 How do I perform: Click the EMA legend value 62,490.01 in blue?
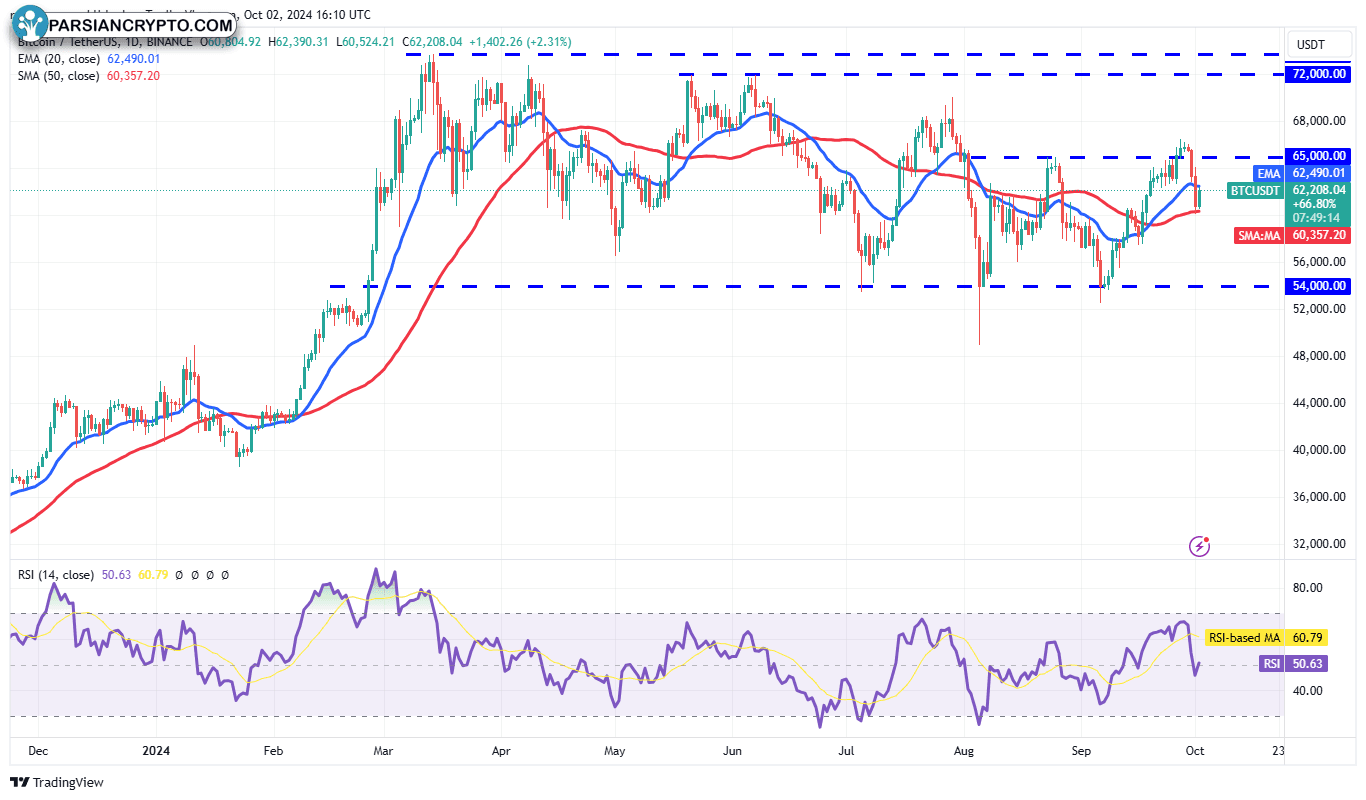pyautogui.click(x=134, y=59)
